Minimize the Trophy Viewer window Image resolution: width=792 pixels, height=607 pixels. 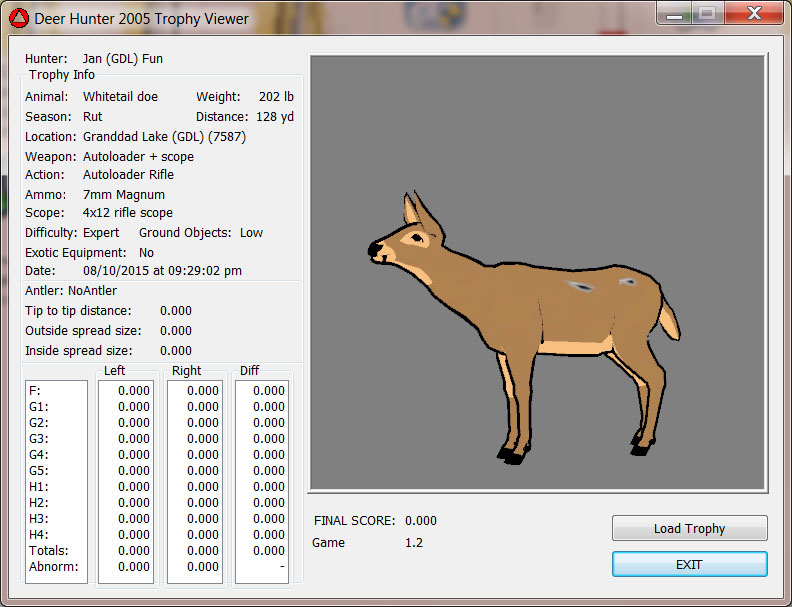click(675, 14)
